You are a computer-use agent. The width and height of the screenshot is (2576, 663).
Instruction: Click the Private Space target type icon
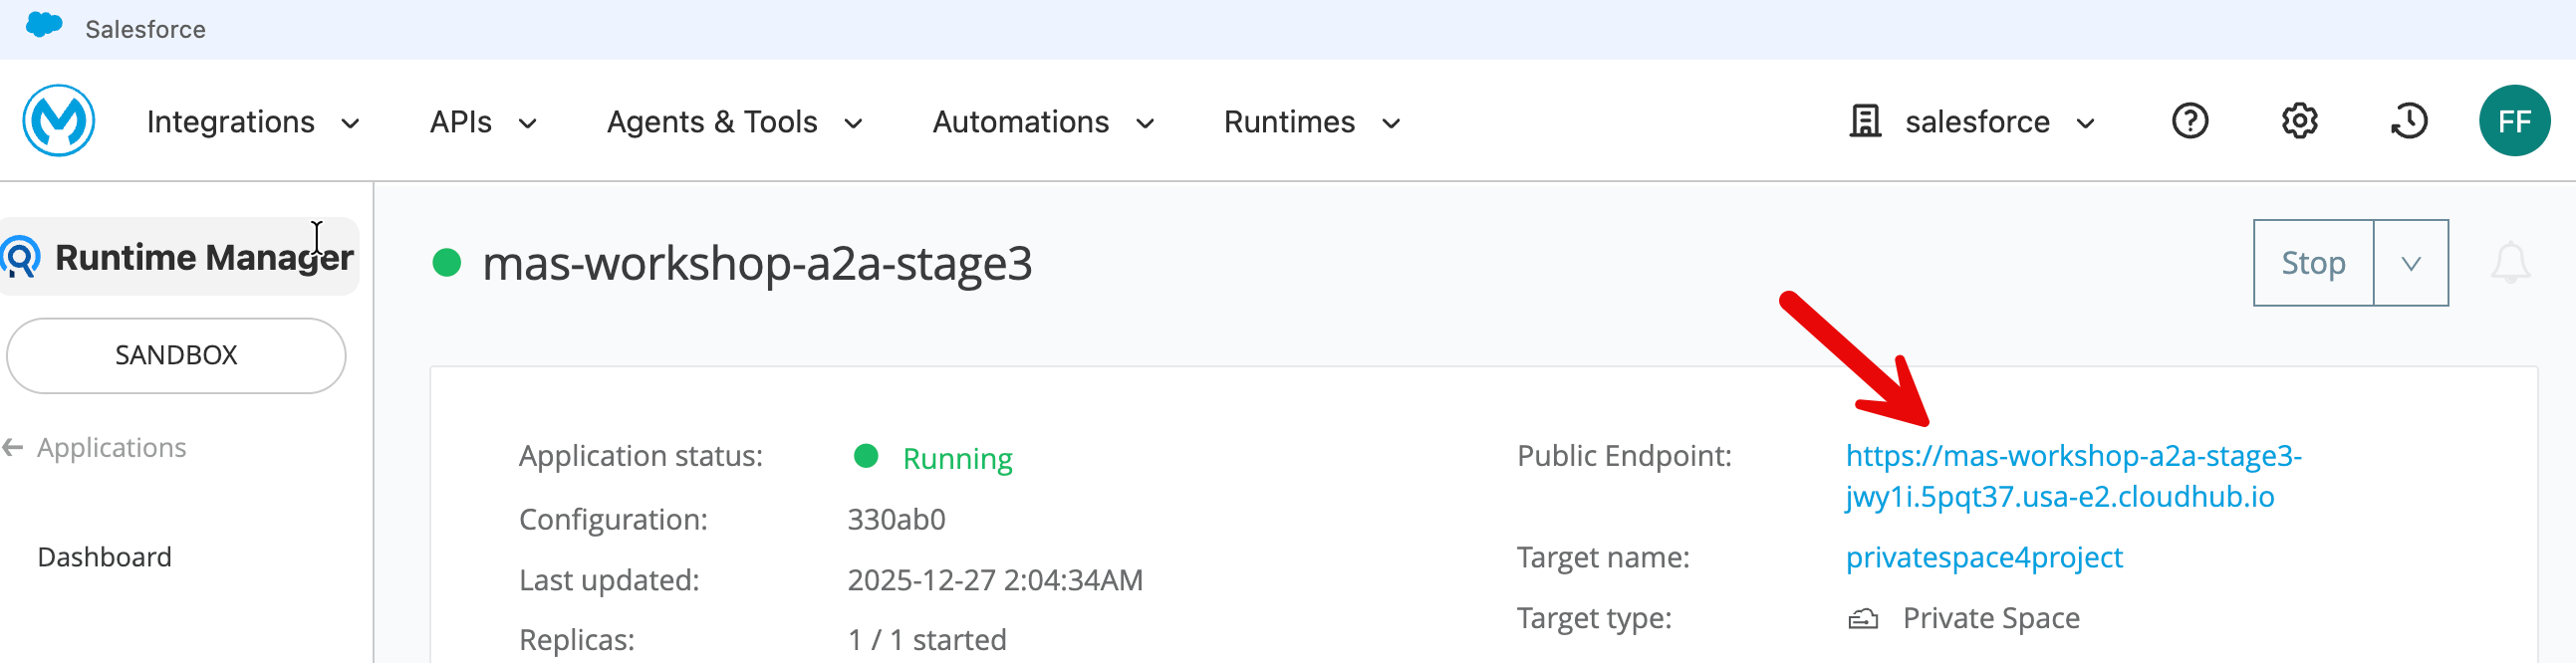(x=1862, y=619)
